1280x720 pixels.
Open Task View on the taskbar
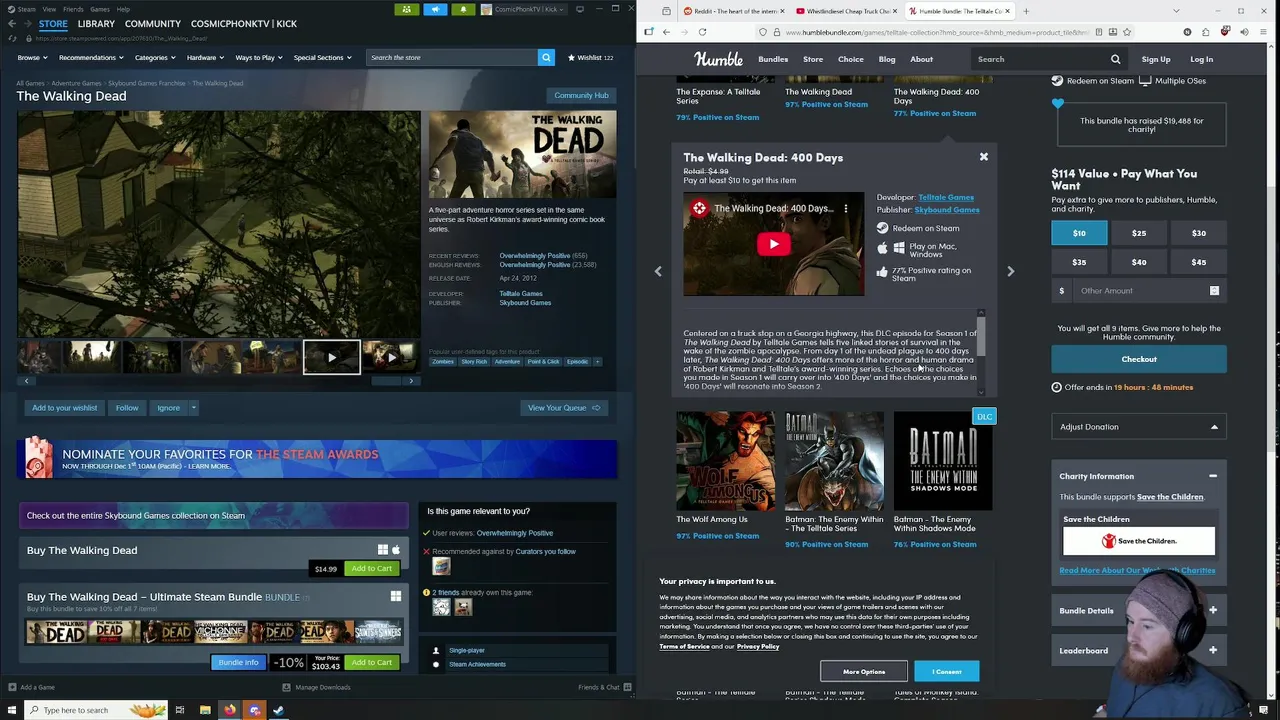point(180,710)
